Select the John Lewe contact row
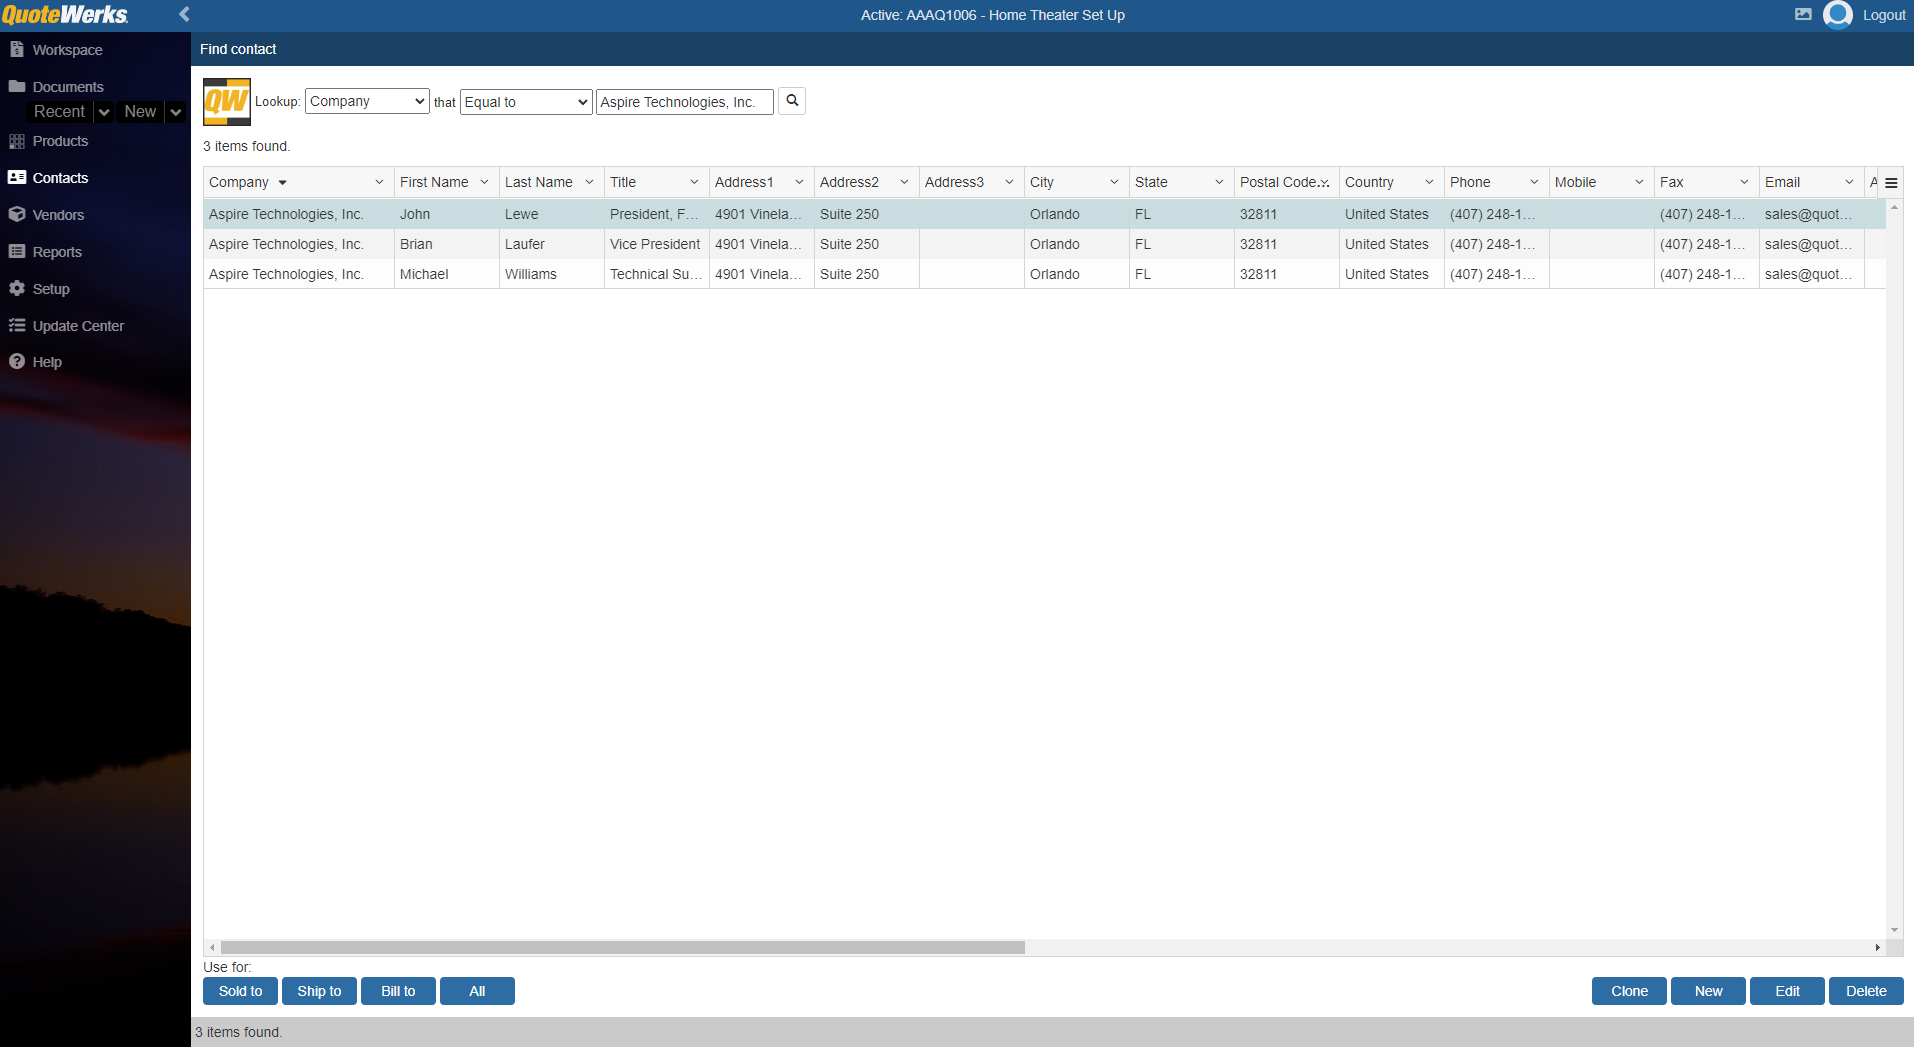The width and height of the screenshot is (1914, 1047). pos(1044,214)
